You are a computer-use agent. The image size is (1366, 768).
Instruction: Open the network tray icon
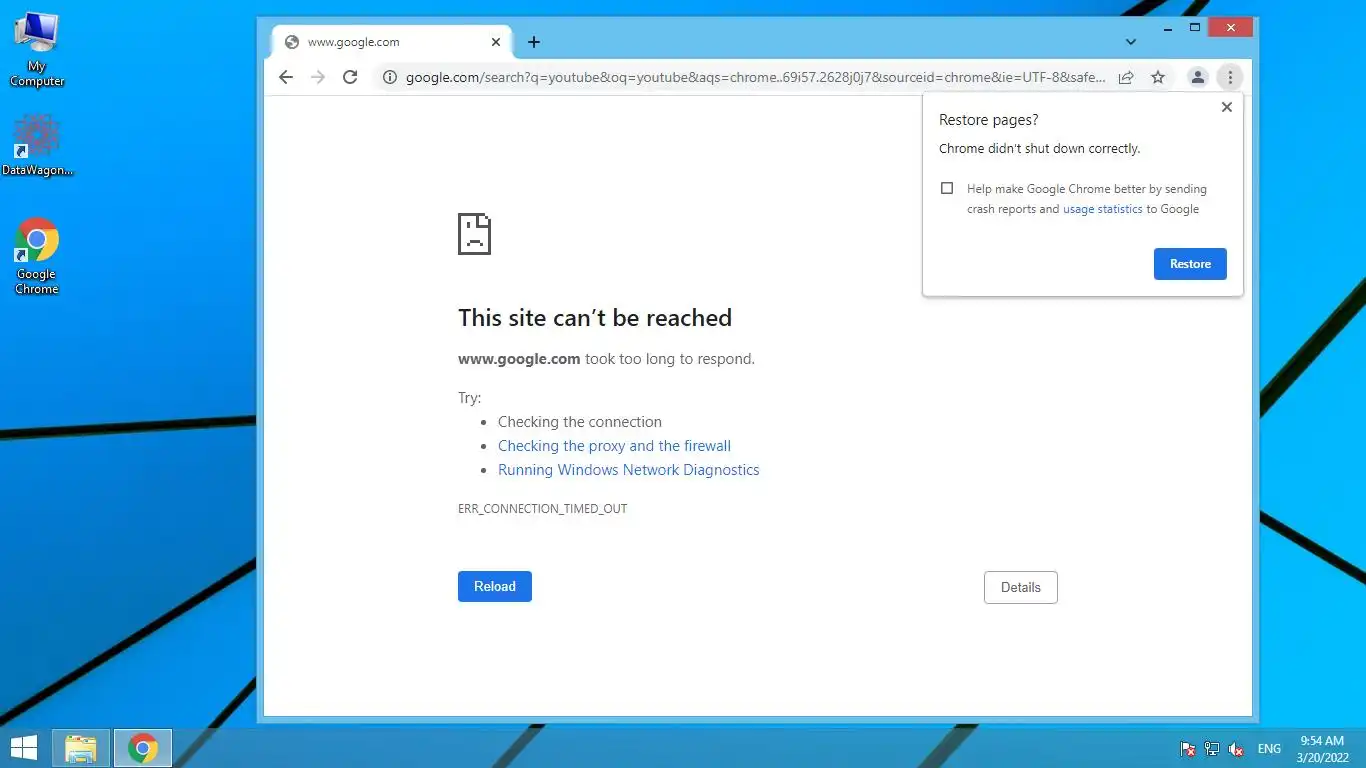pyautogui.click(x=1212, y=749)
